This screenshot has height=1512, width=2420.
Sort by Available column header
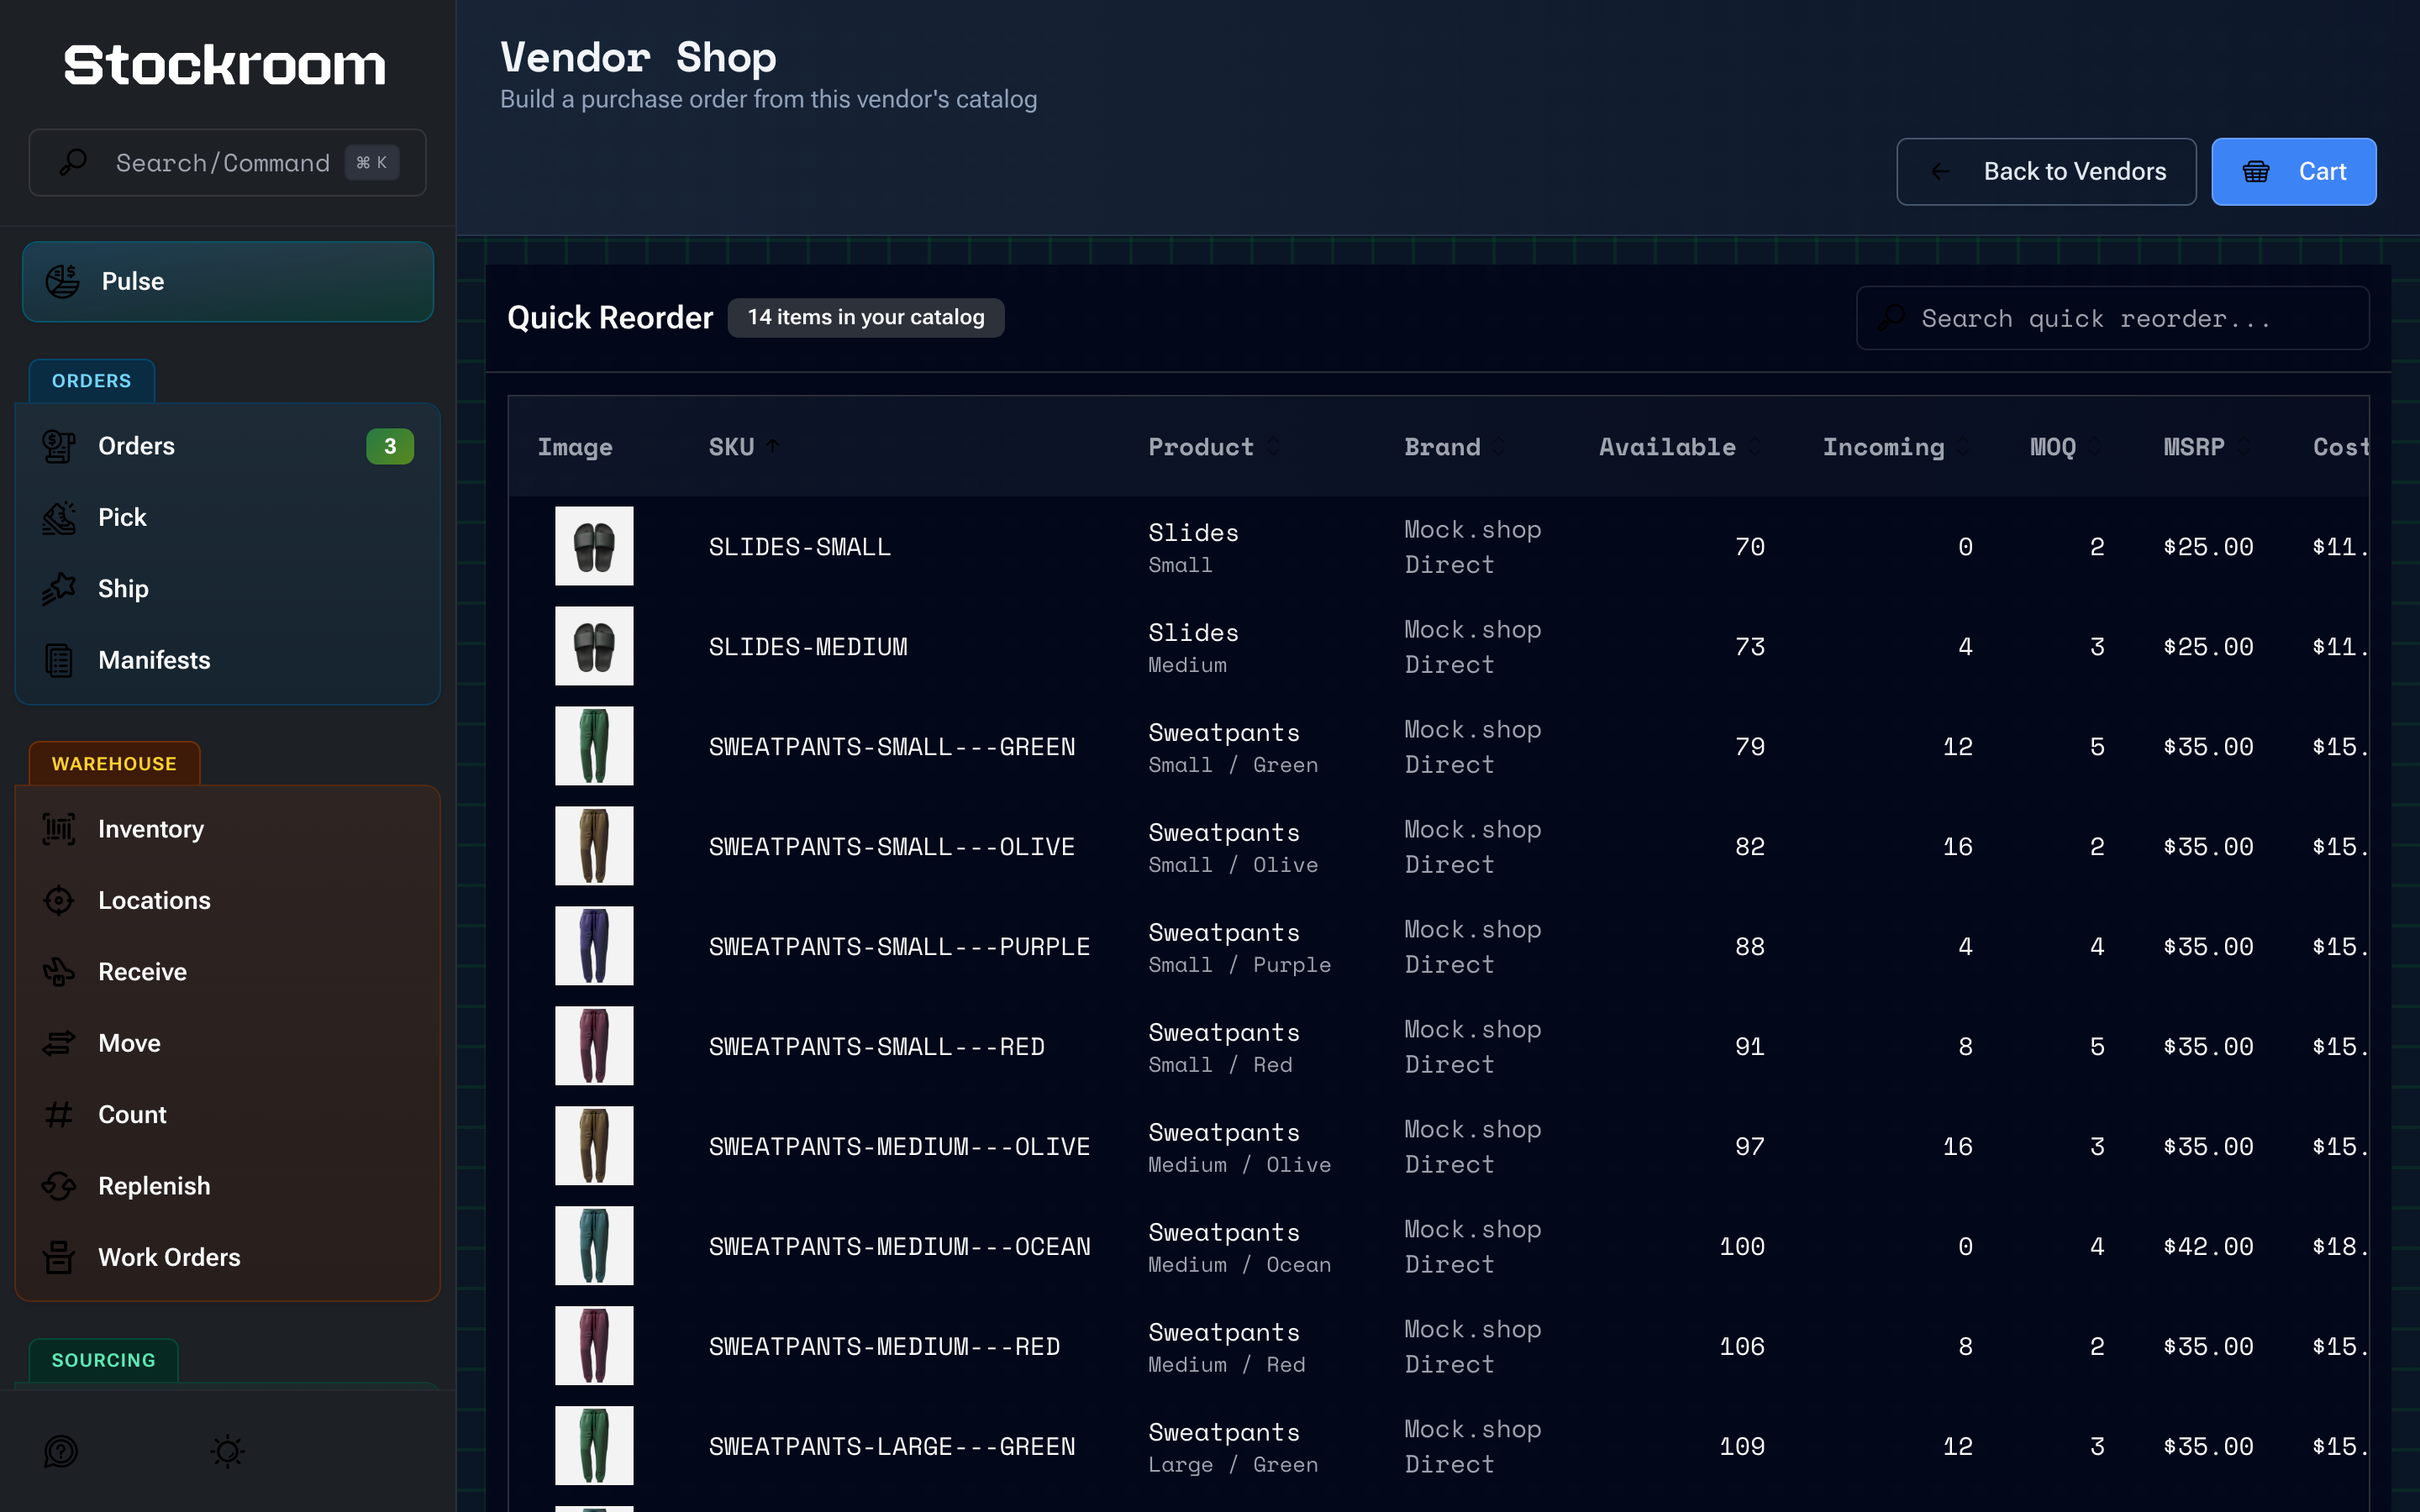(x=1679, y=447)
